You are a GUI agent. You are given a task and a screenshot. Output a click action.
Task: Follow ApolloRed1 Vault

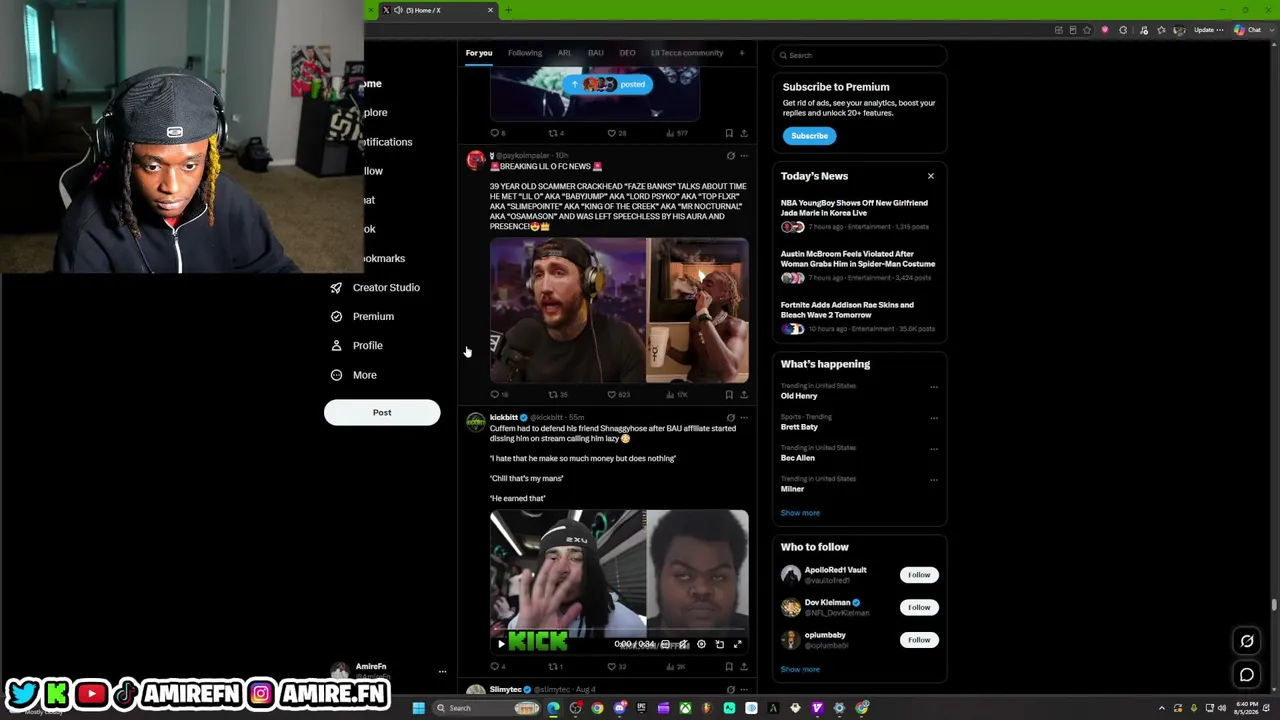tap(919, 575)
